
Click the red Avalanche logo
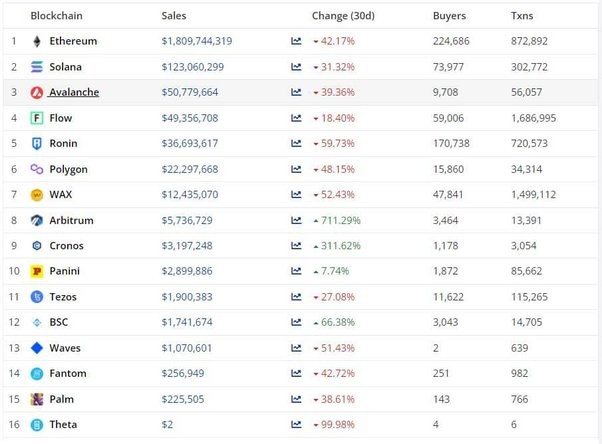[x=37, y=92]
